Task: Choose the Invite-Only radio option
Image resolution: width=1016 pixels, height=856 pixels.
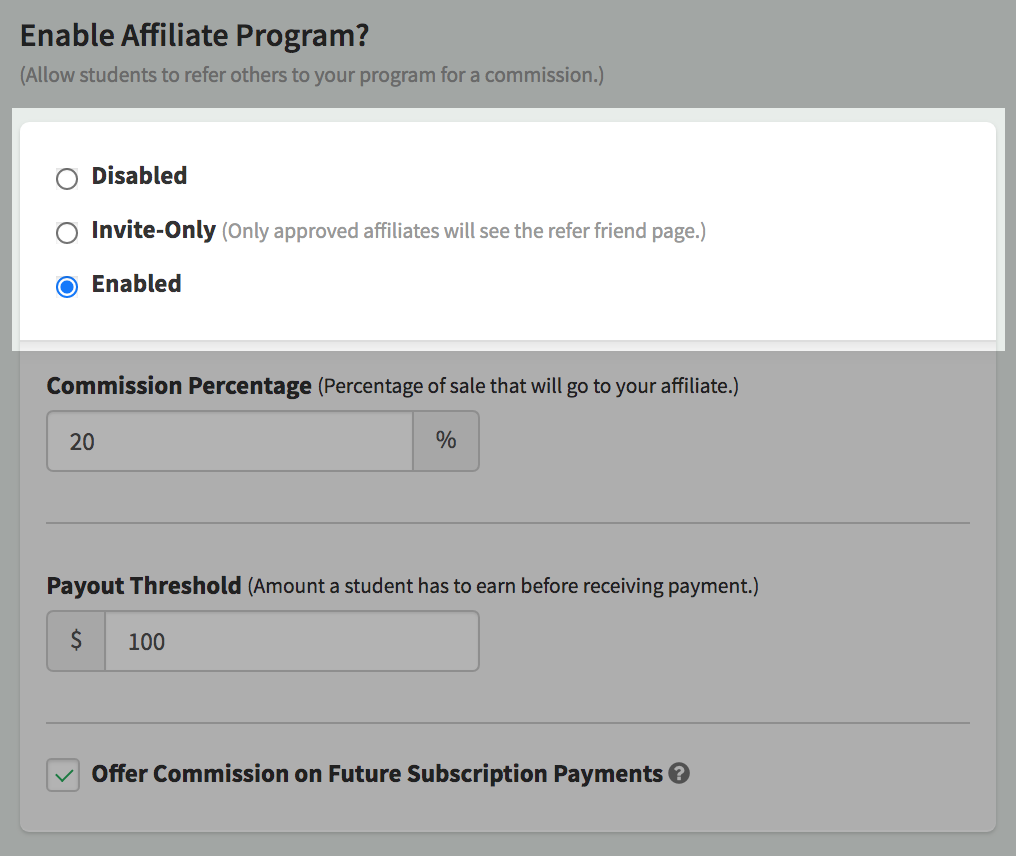Action: 67,233
